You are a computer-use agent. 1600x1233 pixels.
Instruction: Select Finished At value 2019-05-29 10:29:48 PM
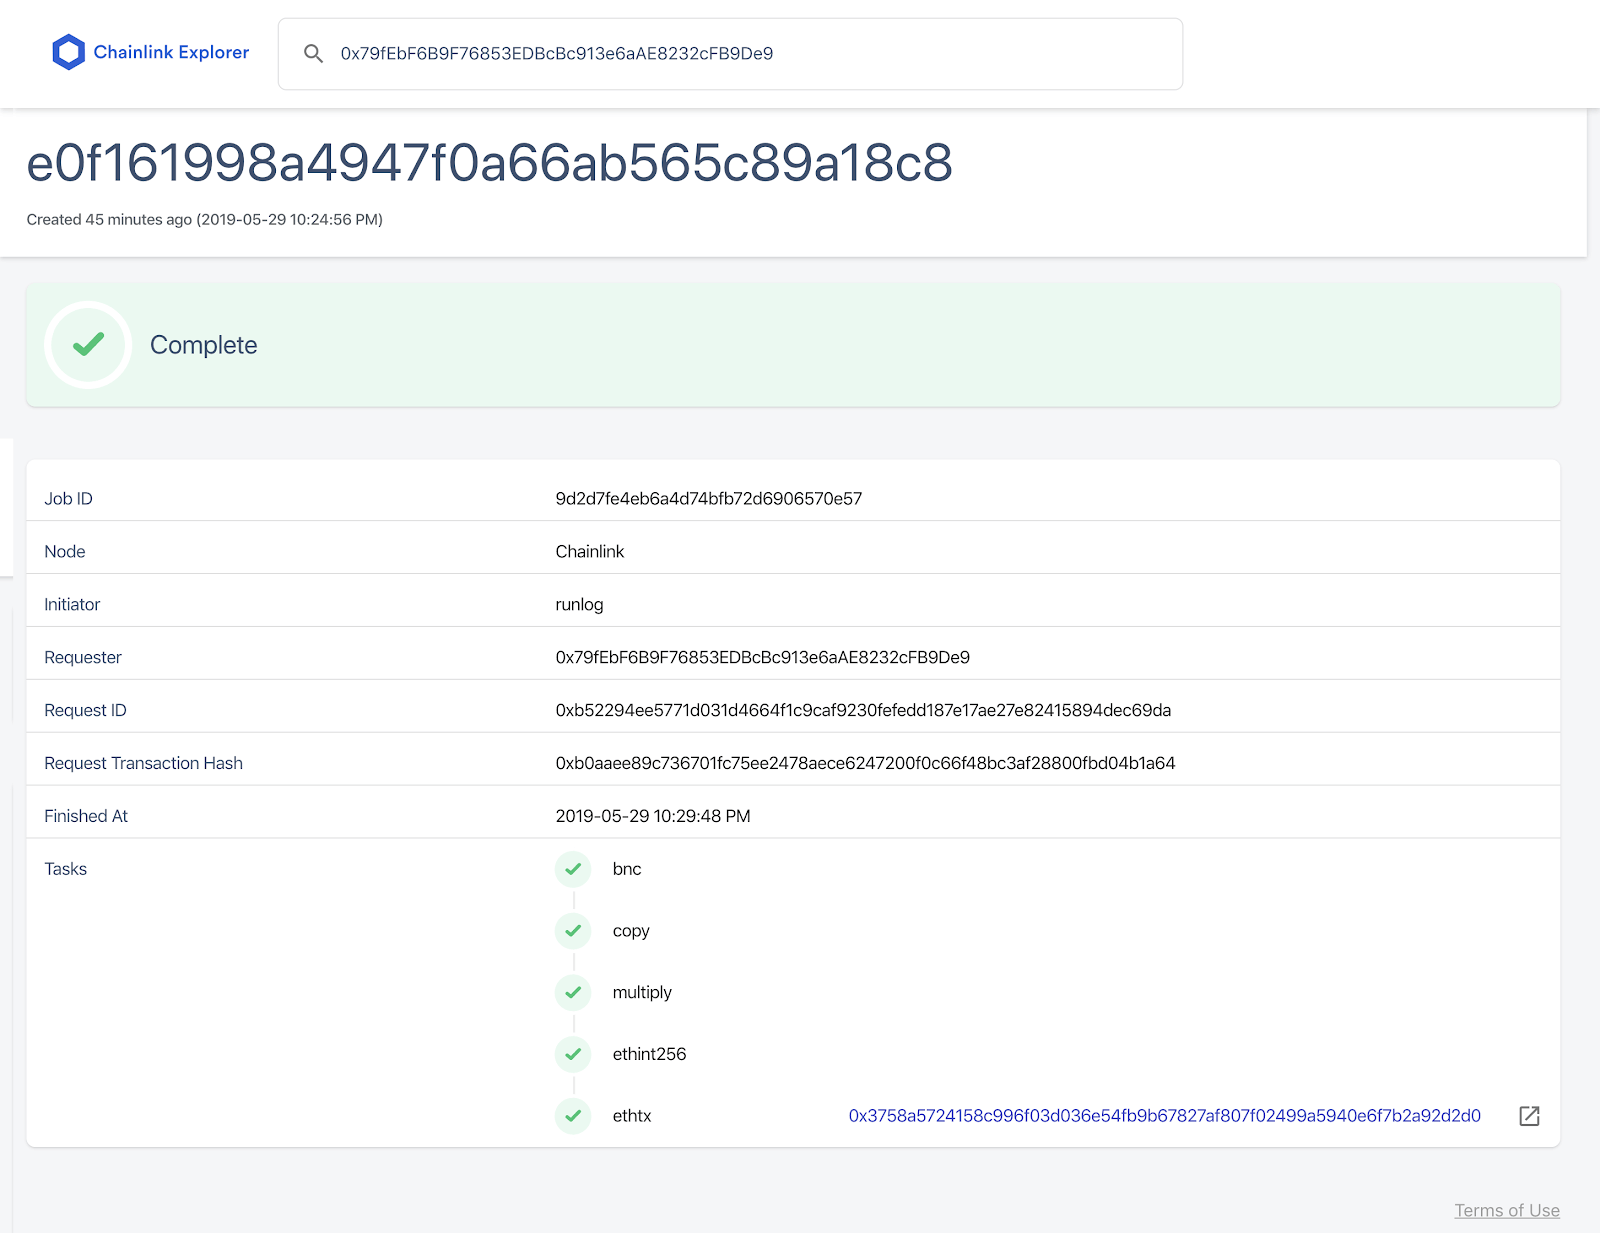653,817
